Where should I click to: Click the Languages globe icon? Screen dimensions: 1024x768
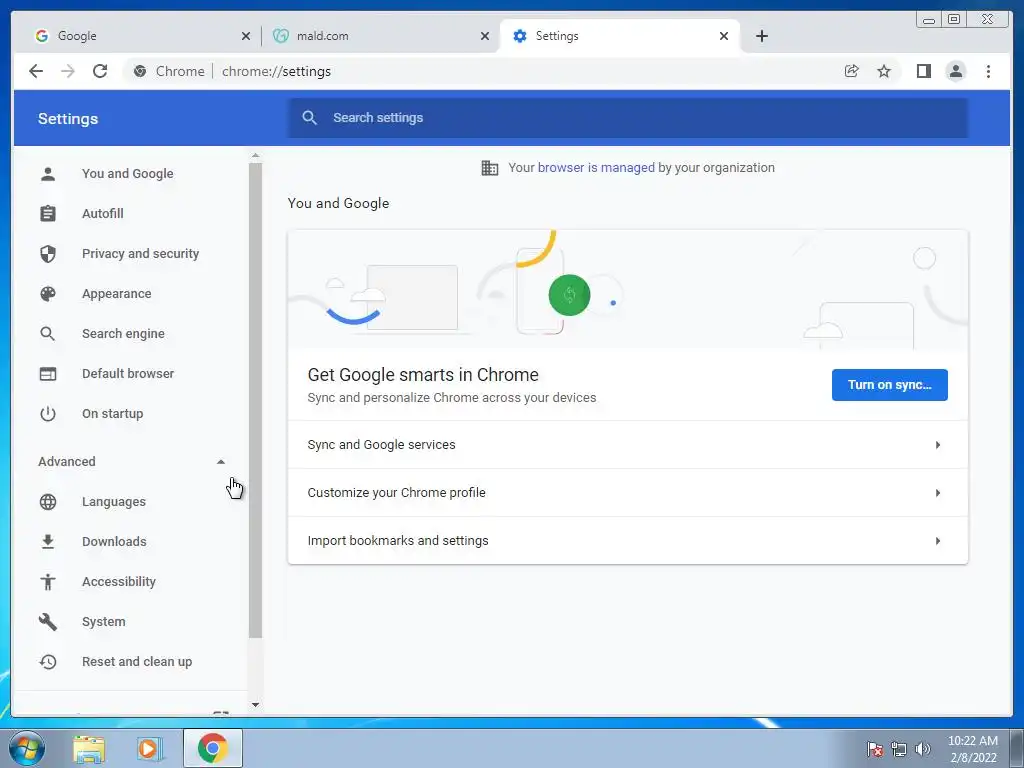pyautogui.click(x=48, y=502)
